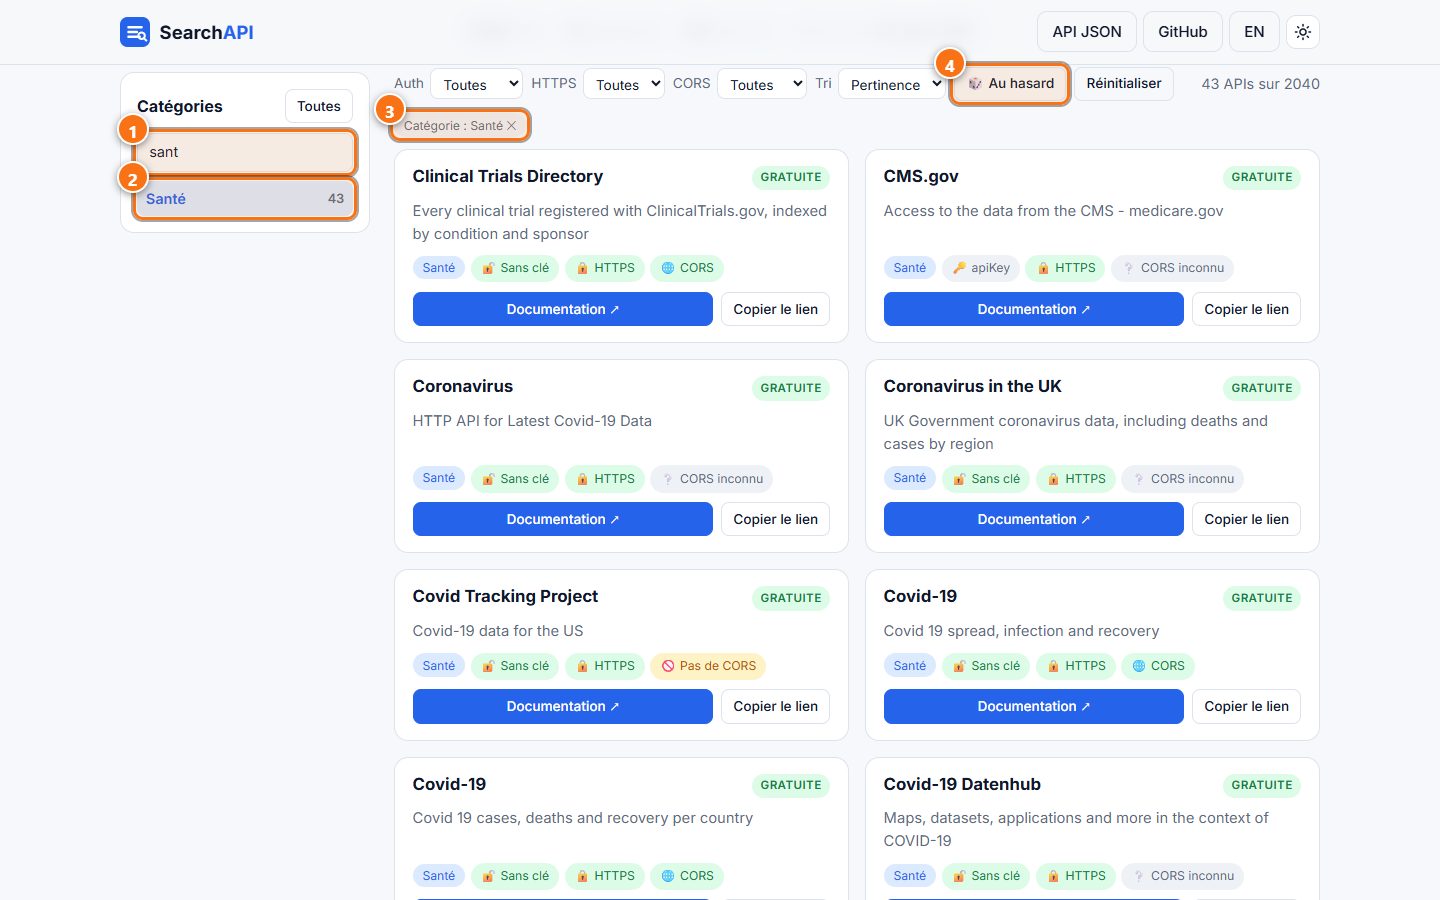Click the CORS tag on Clinical Trials Directory

(x=687, y=268)
